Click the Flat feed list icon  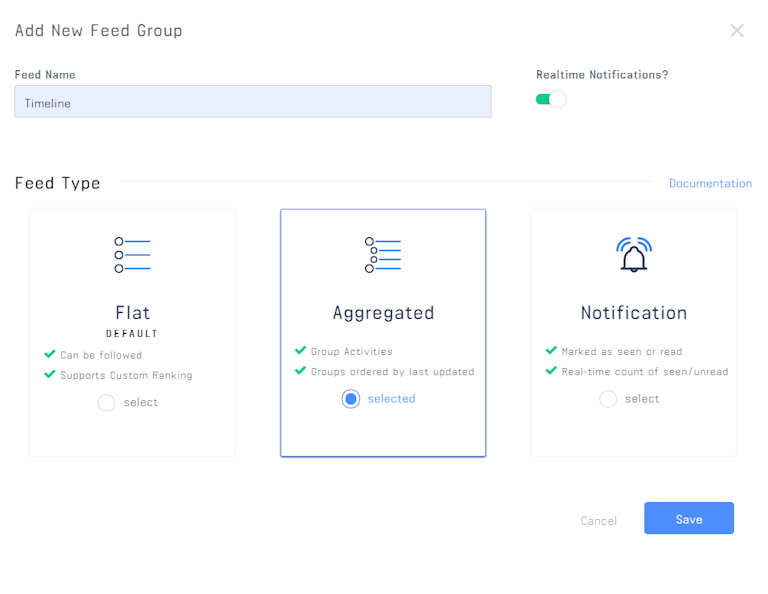tap(132, 255)
